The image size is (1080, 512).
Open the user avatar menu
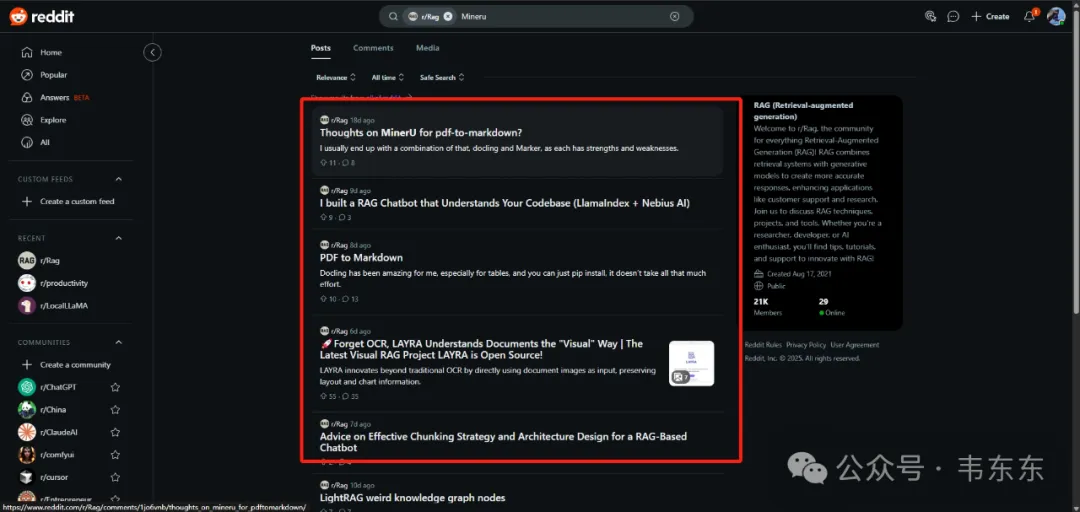pos(1056,17)
